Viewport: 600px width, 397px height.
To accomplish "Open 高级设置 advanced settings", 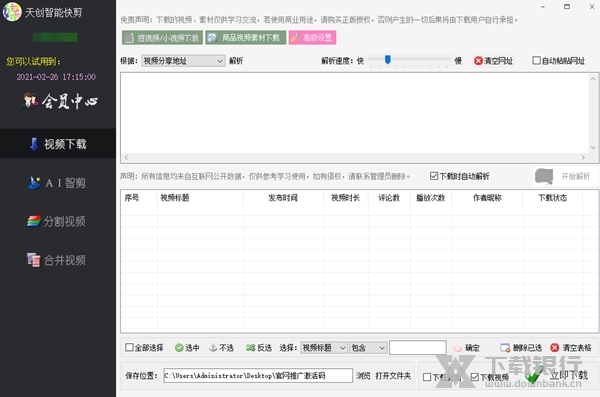I will coord(312,38).
